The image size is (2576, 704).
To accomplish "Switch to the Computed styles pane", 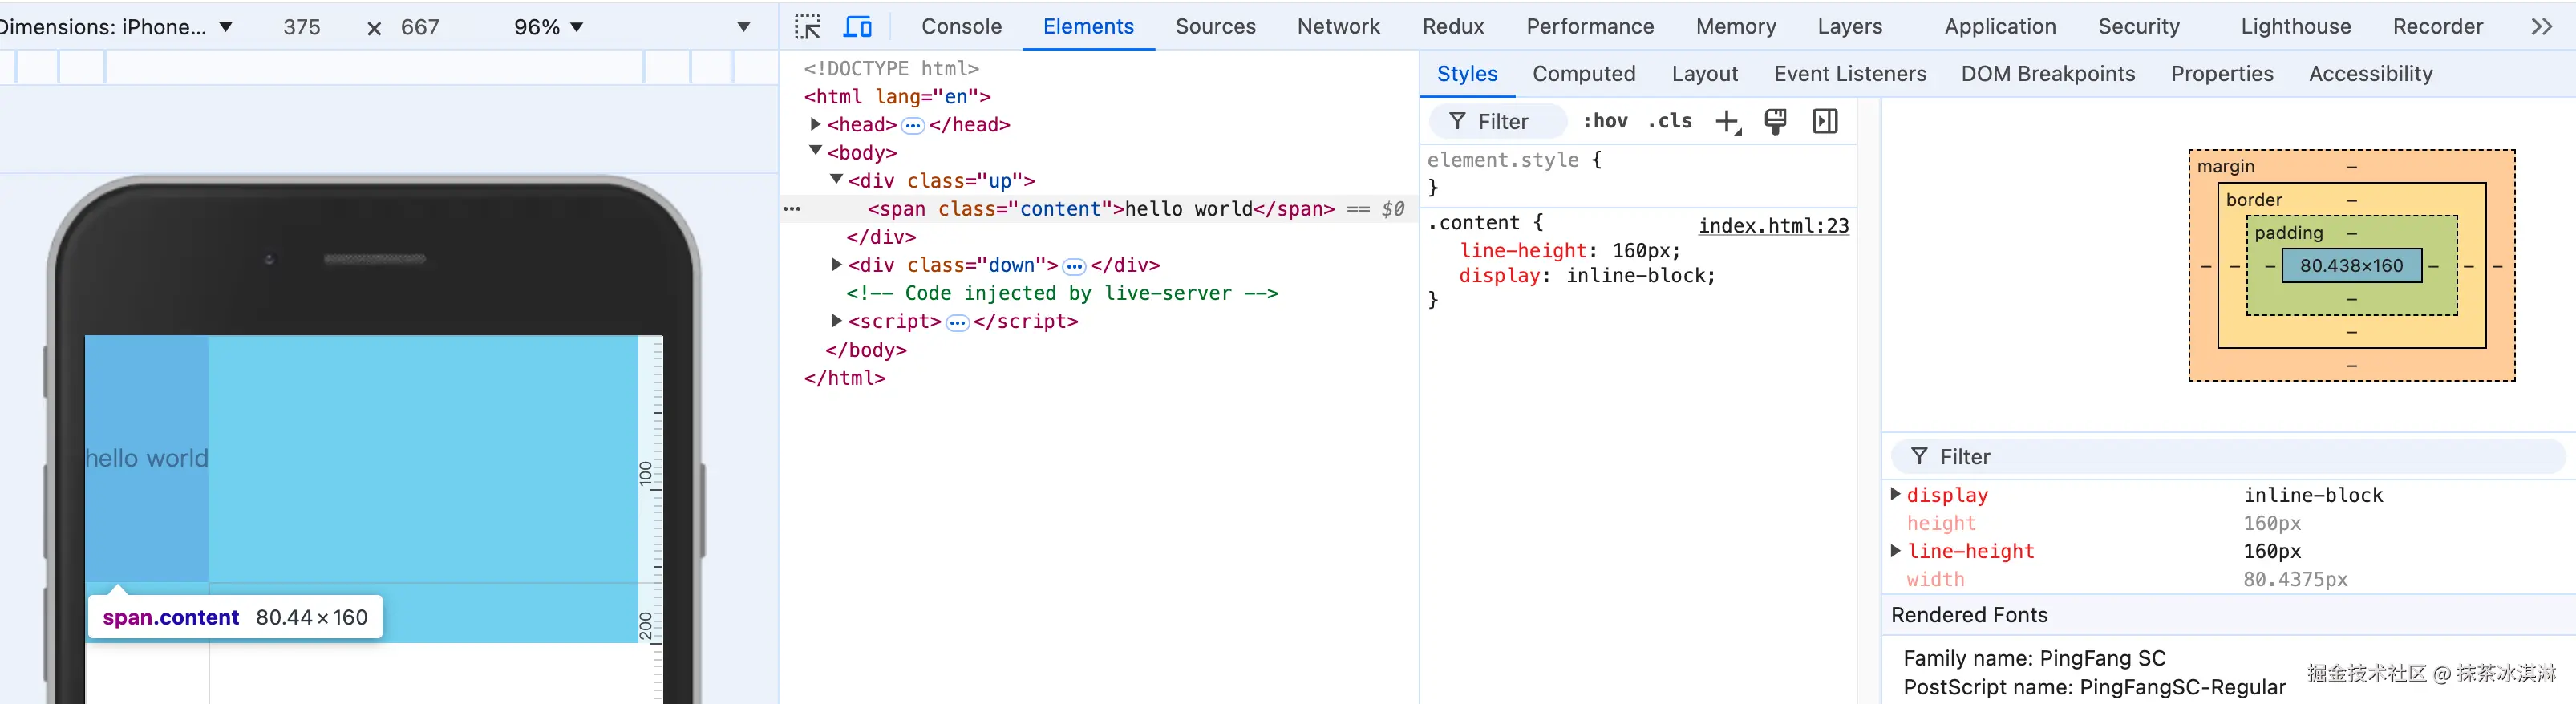I will click(1583, 74).
